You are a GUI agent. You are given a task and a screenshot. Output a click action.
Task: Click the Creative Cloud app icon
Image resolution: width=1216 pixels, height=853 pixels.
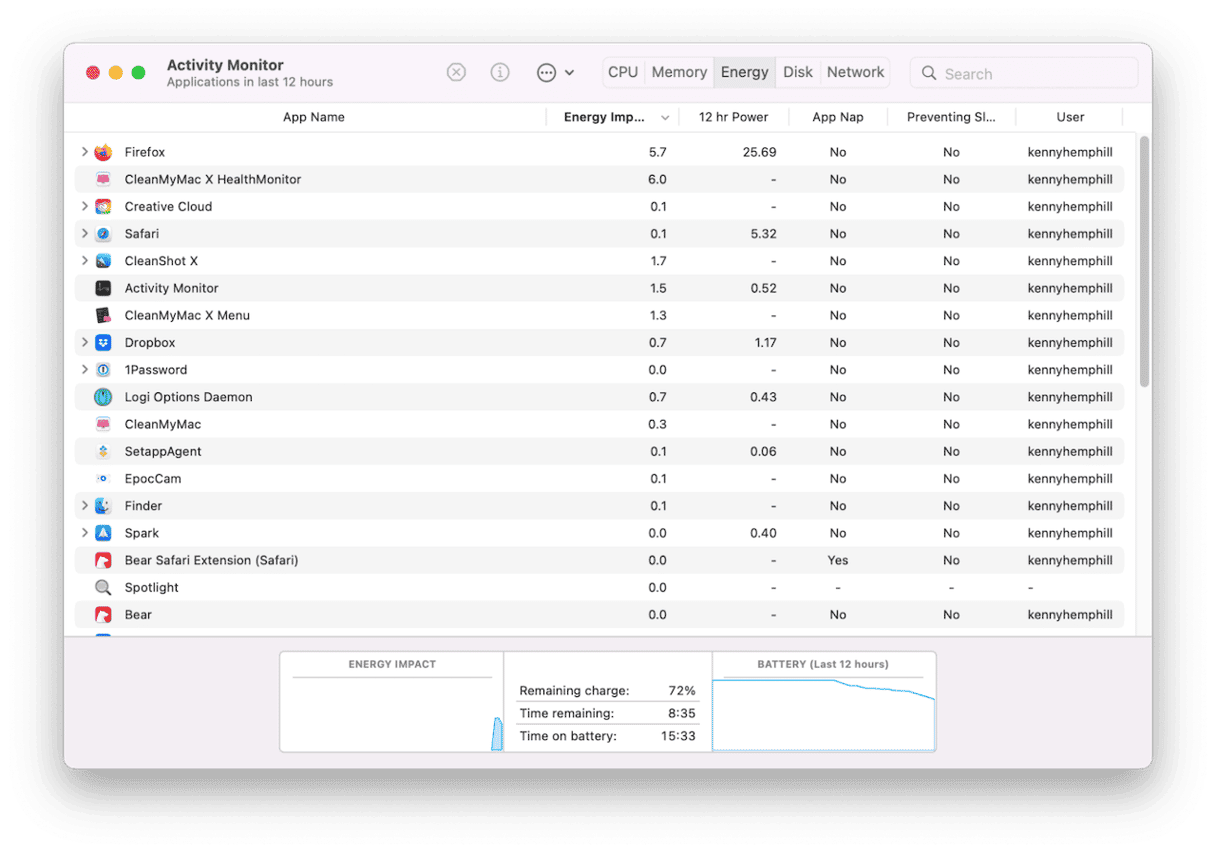(x=103, y=207)
